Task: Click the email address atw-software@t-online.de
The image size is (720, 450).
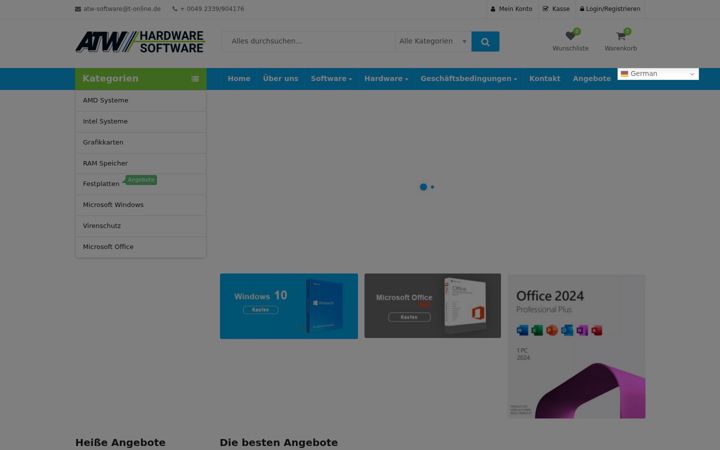Action: [x=122, y=9]
